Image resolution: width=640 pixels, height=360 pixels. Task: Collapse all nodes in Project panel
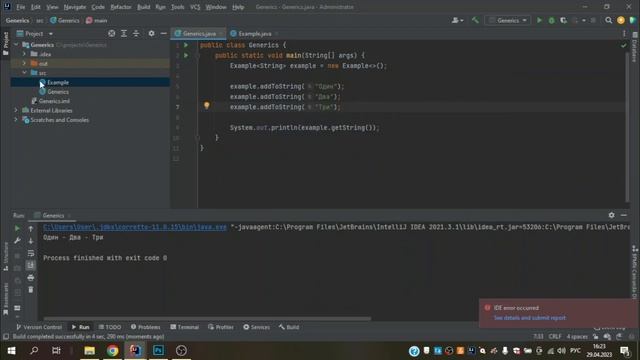click(136, 33)
